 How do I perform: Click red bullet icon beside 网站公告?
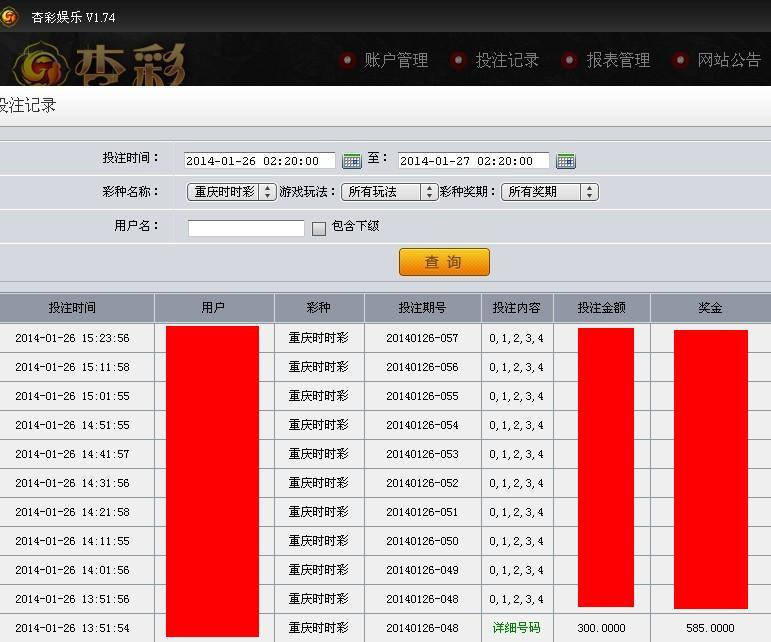click(x=680, y=60)
